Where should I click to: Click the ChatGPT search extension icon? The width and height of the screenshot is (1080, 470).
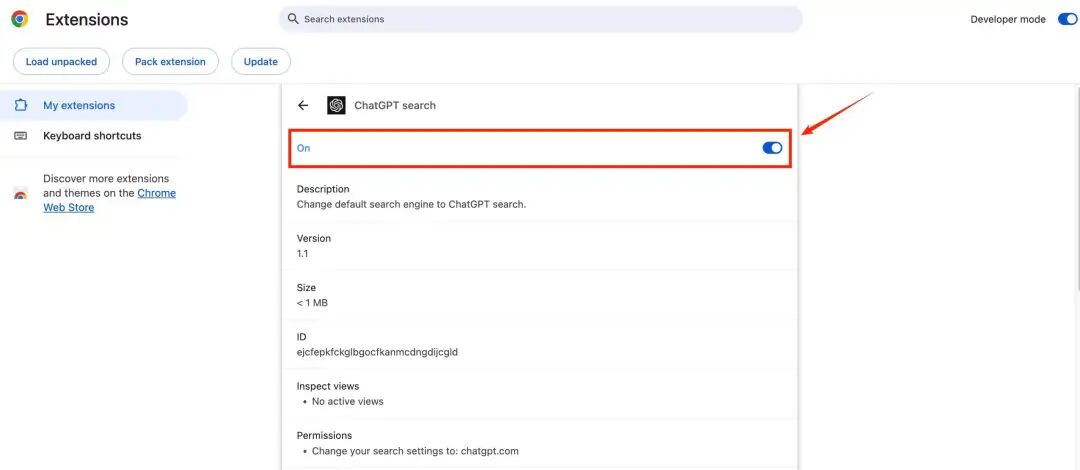click(336, 105)
